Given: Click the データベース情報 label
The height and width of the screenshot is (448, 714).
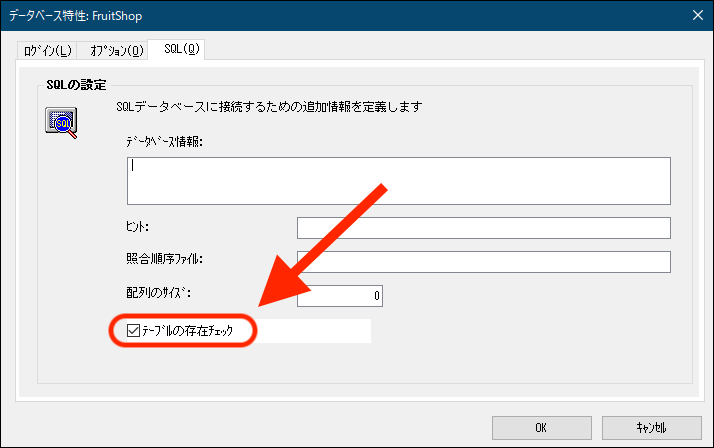Looking at the screenshot, I should (165, 141).
